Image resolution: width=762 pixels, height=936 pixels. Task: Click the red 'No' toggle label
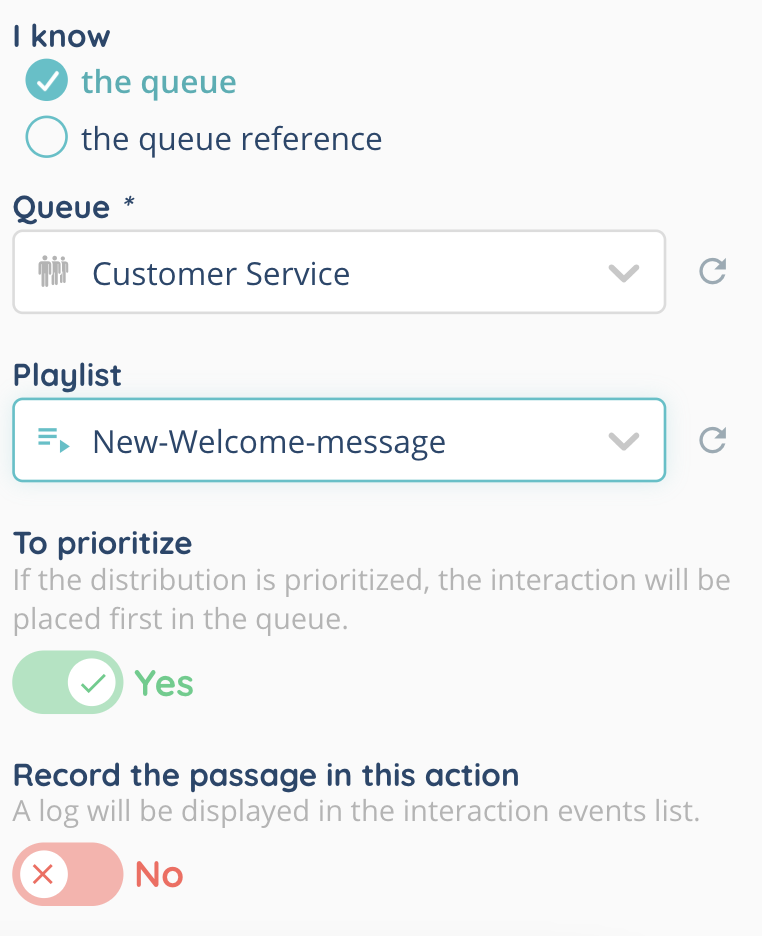pos(159,875)
